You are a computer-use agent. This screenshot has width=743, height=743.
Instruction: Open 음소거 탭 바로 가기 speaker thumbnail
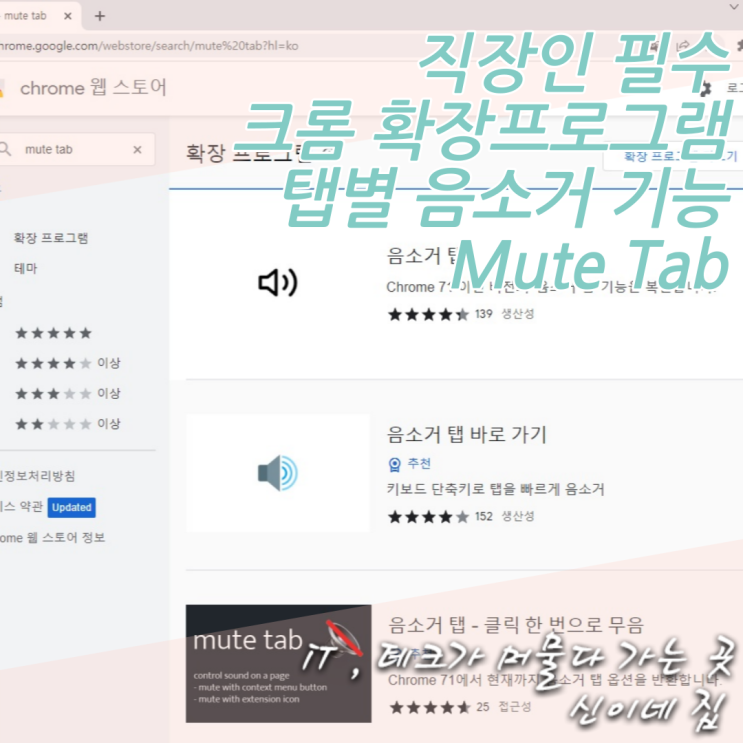point(278,473)
